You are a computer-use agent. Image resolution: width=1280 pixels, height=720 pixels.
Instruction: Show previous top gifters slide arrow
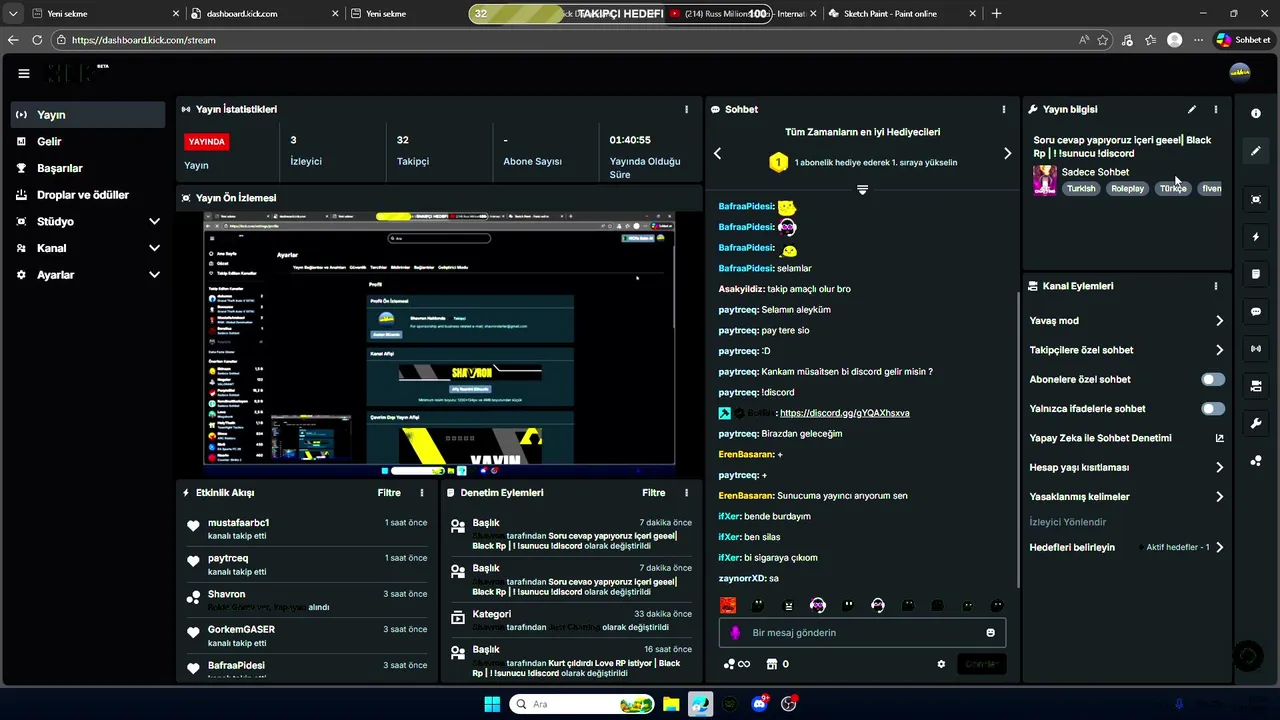pos(717,153)
